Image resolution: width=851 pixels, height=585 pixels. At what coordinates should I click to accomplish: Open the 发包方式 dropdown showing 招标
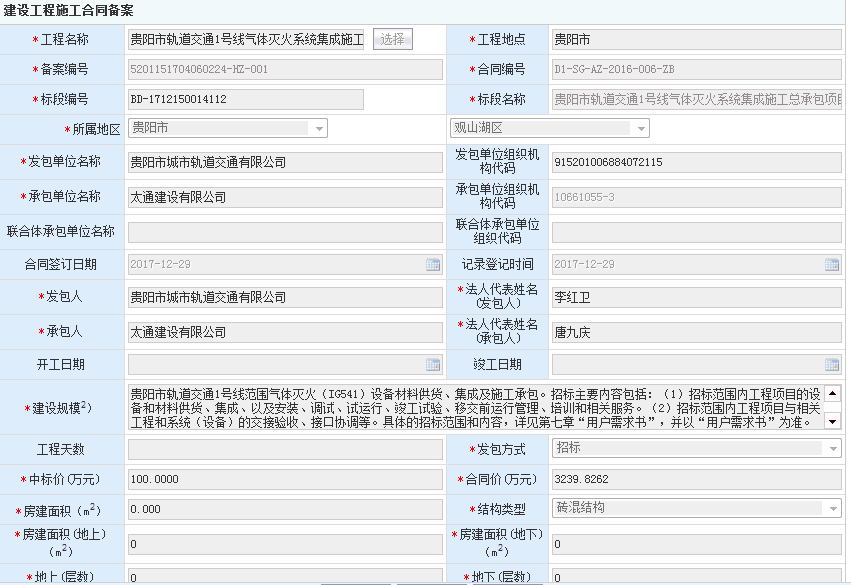coord(832,449)
